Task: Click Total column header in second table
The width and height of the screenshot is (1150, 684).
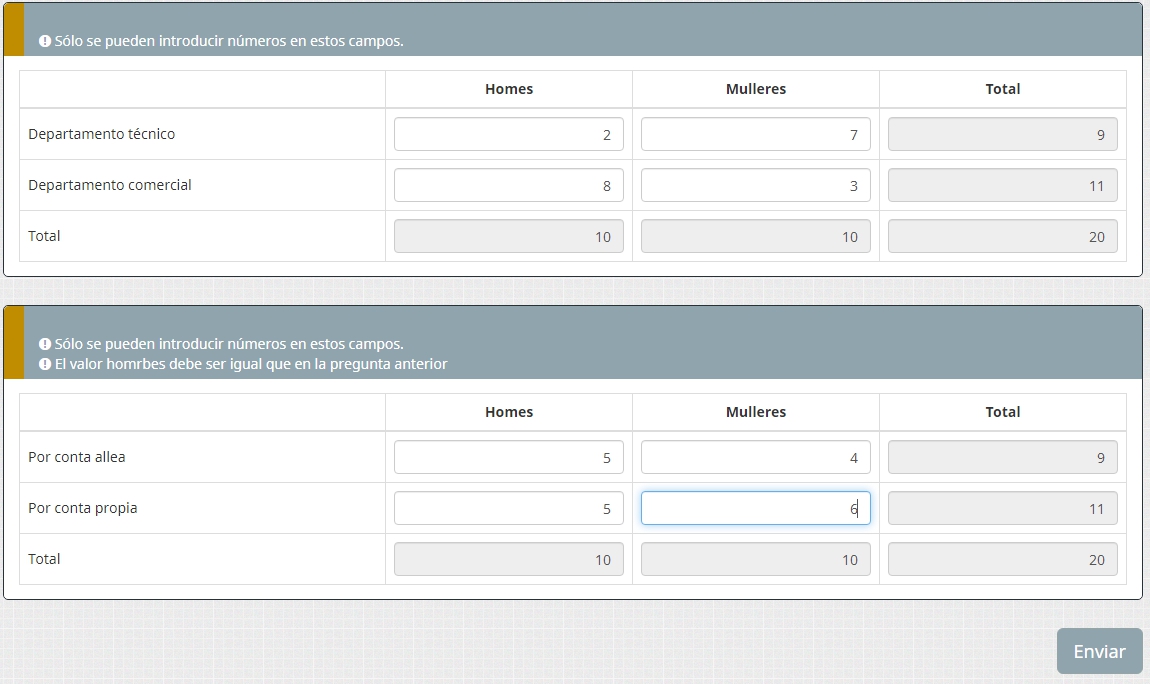Action: [1003, 413]
